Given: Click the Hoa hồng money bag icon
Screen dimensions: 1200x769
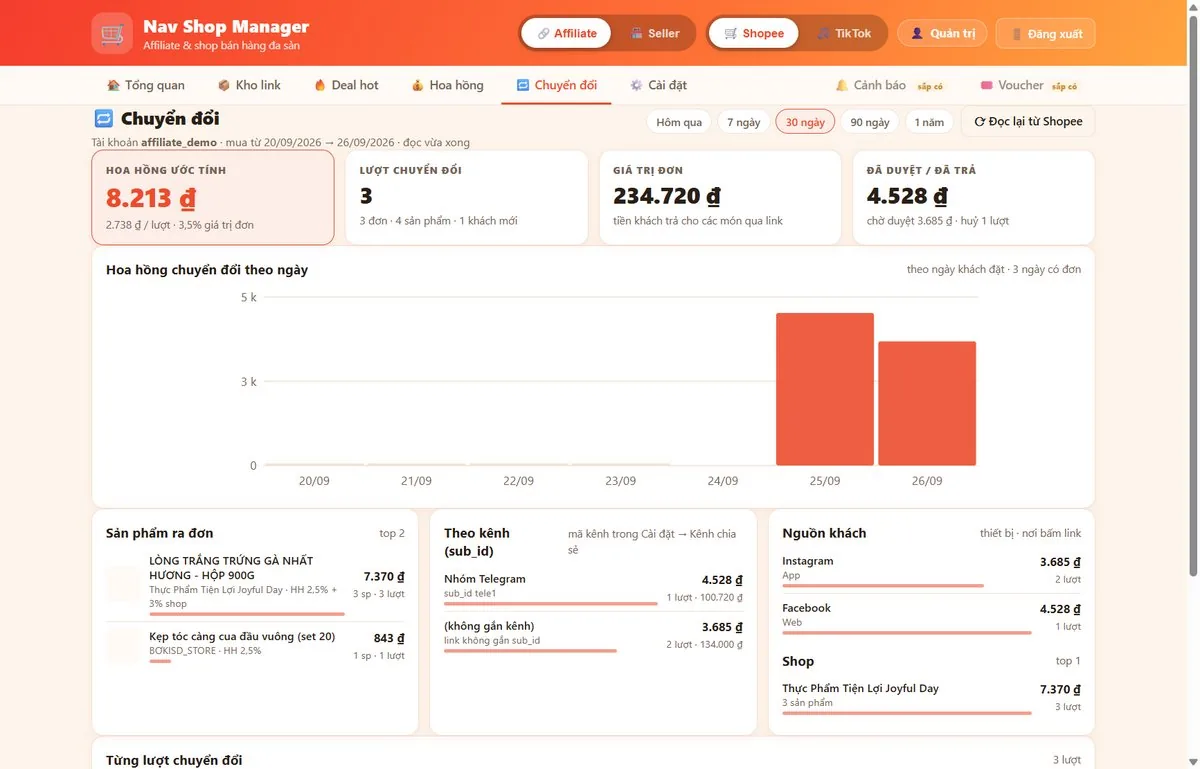Looking at the screenshot, I should coord(418,85).
